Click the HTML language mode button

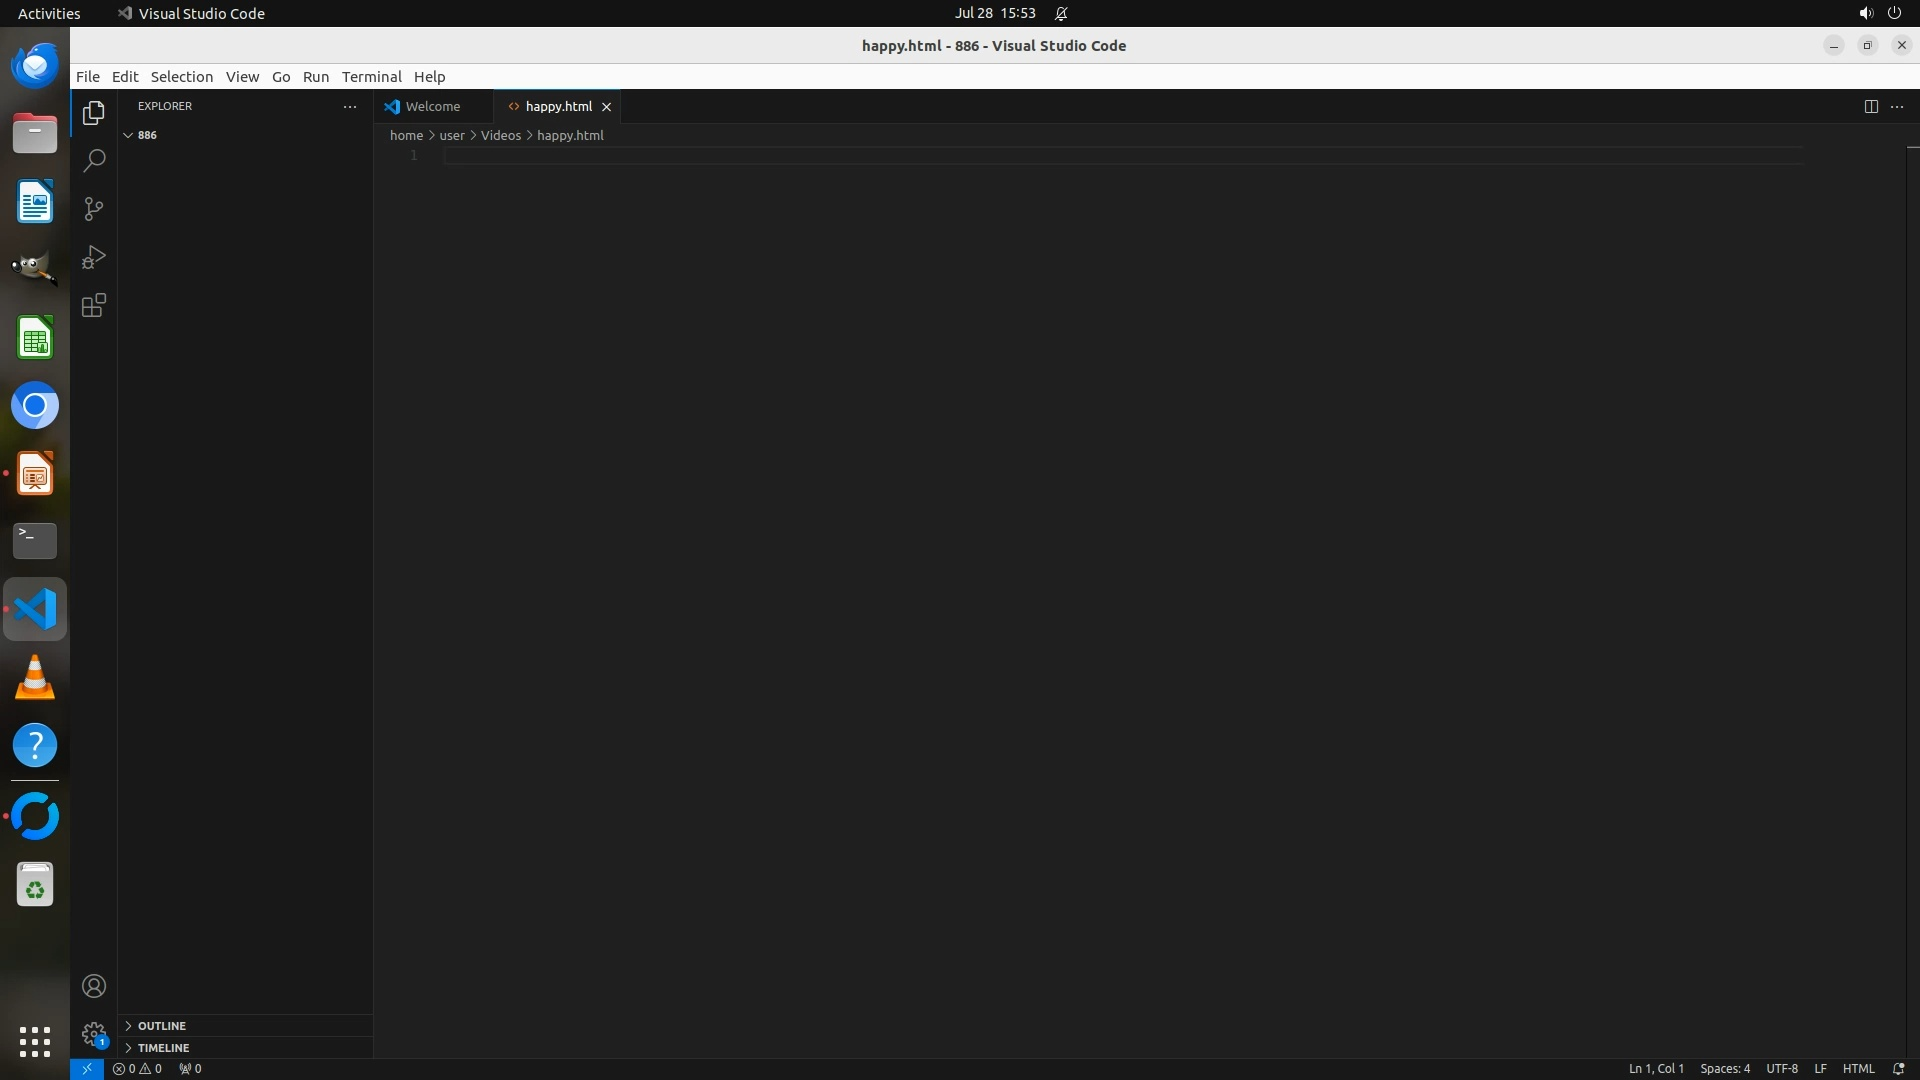1858,1068
